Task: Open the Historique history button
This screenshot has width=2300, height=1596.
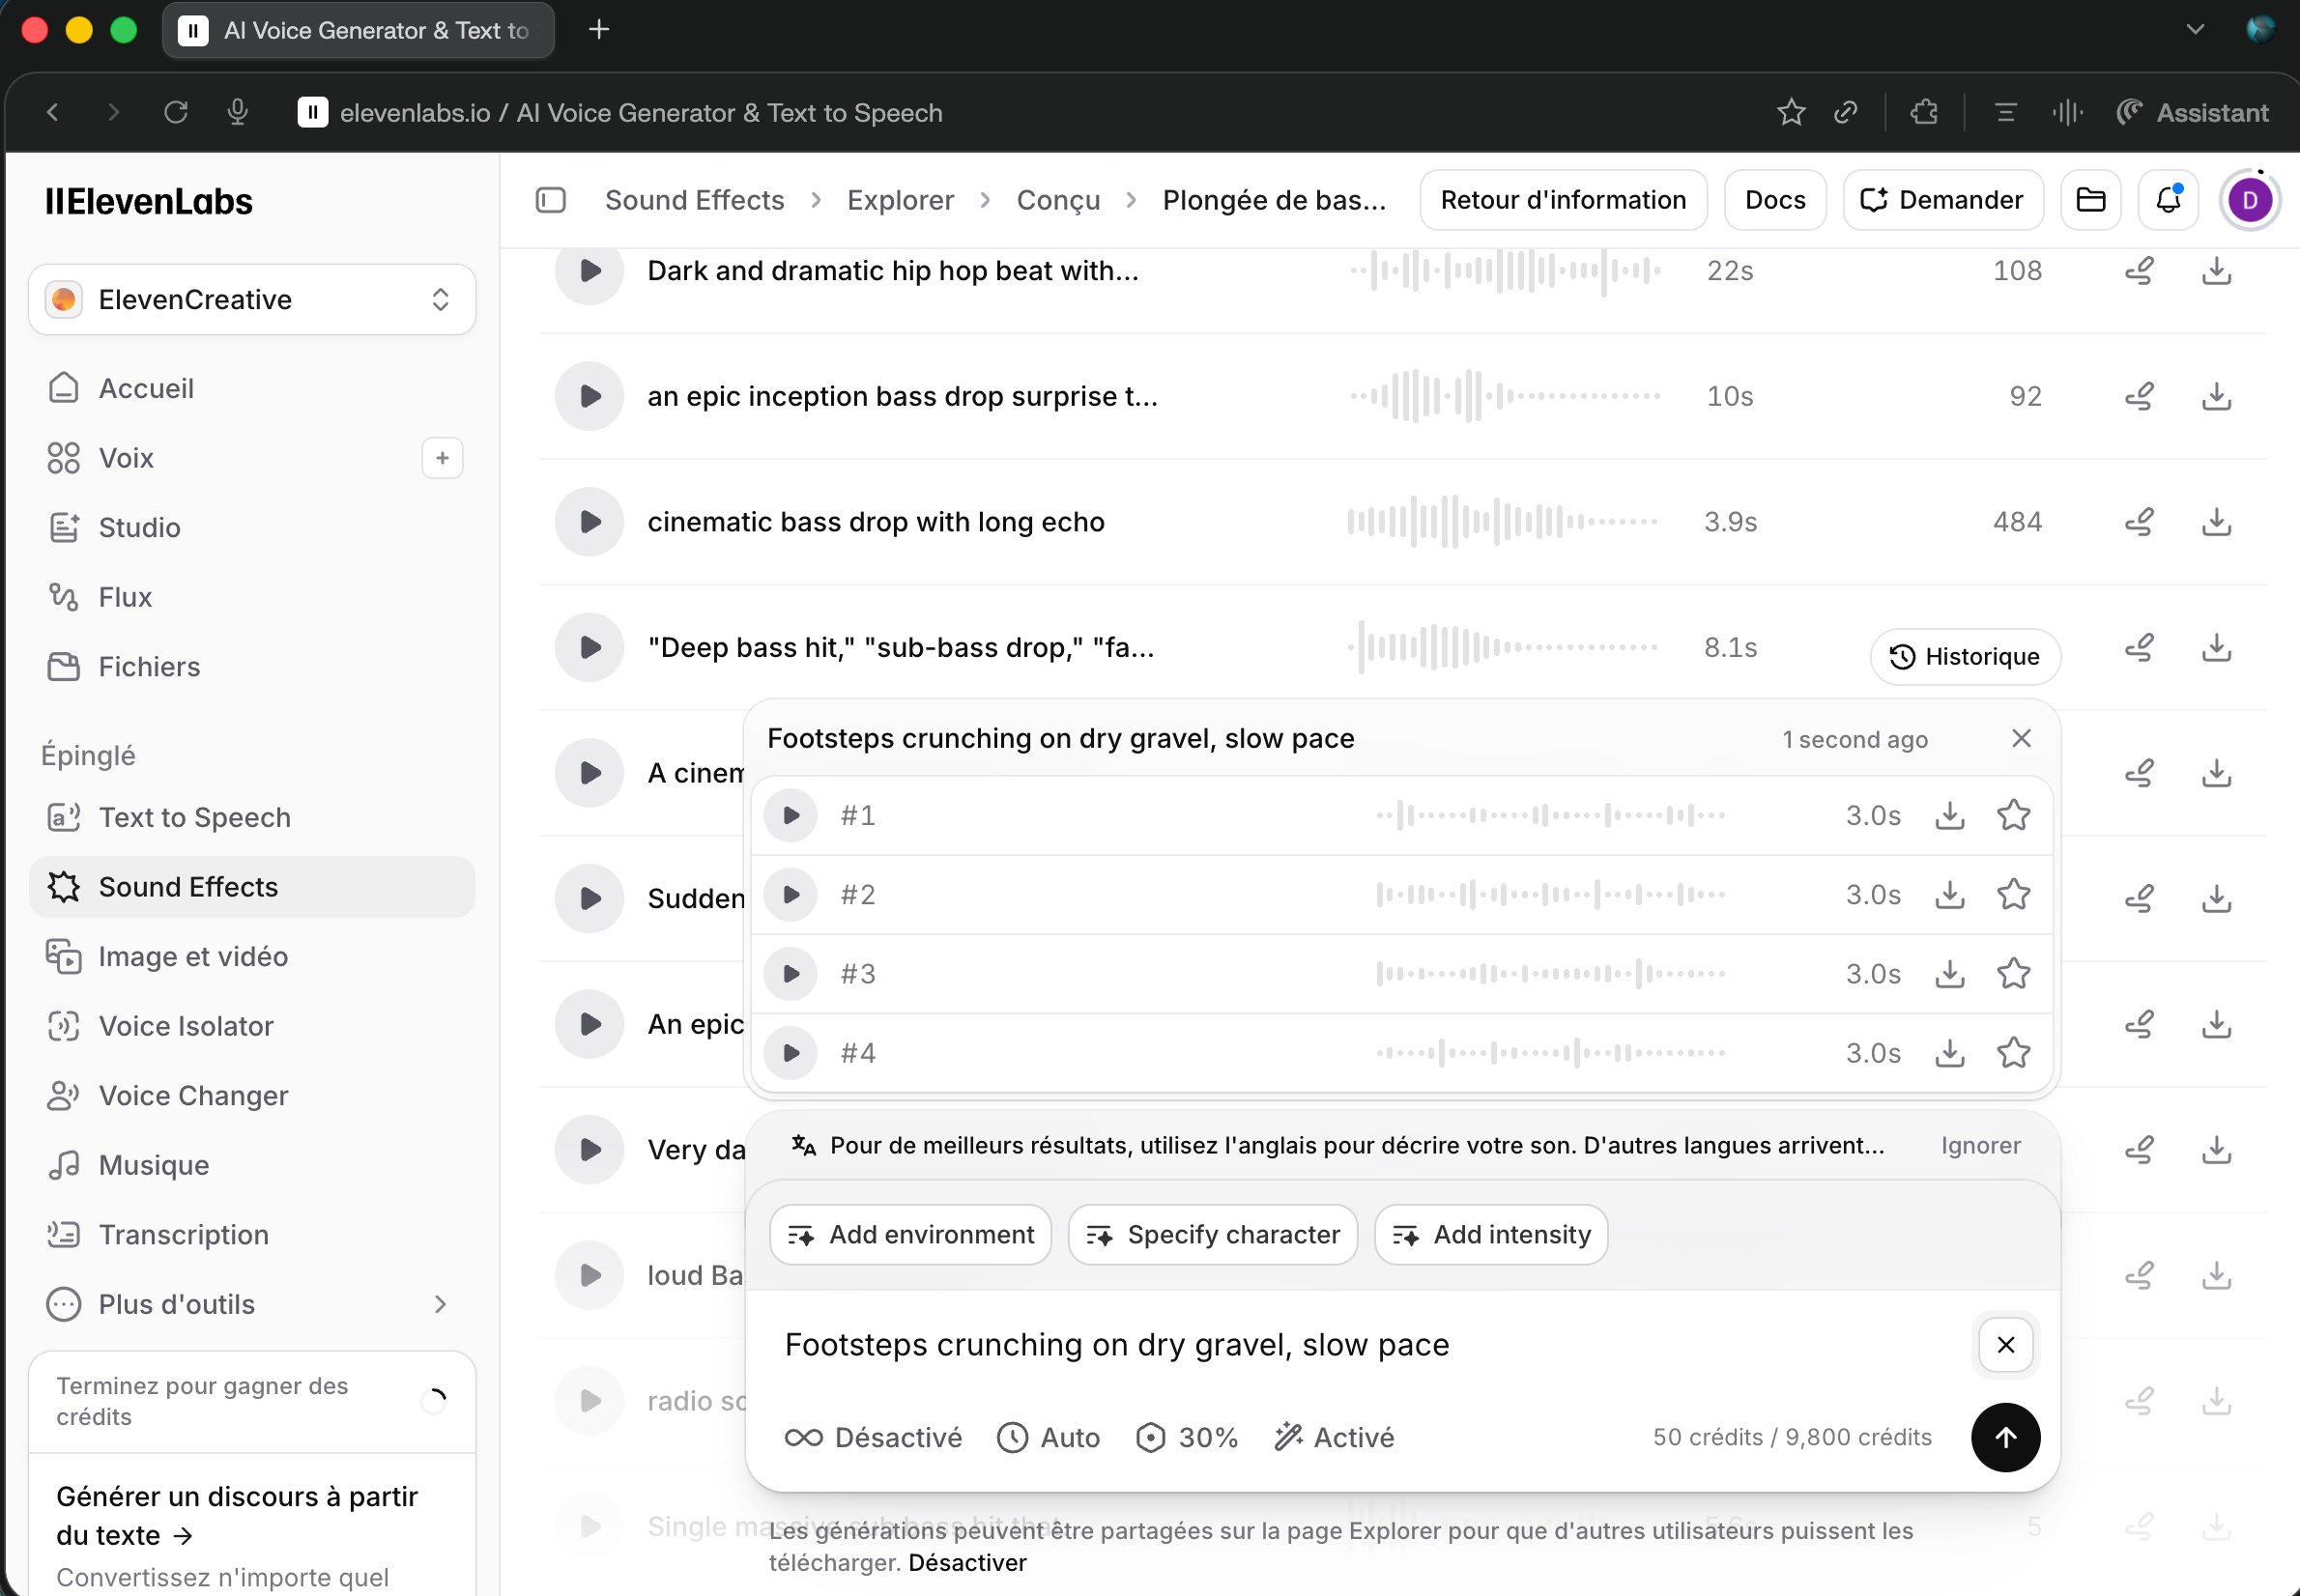Action: click(x=1965, y=656)
